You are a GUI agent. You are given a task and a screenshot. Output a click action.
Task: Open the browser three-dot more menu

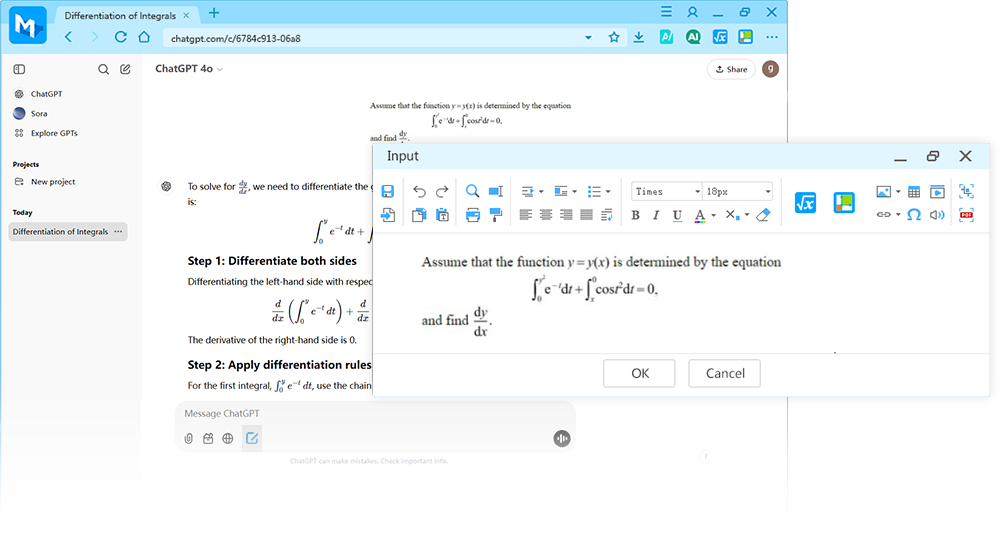772,37
